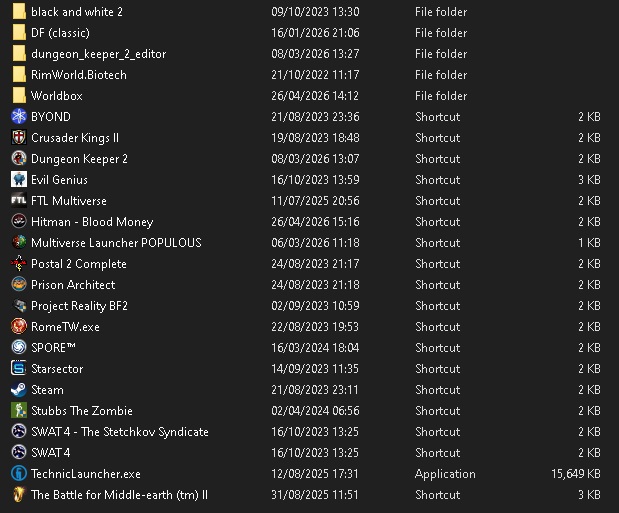This screenshot has height=513, width=619.
Task: Select the "Stubbs The Zombie" name
Action: (x=82, y=411)
